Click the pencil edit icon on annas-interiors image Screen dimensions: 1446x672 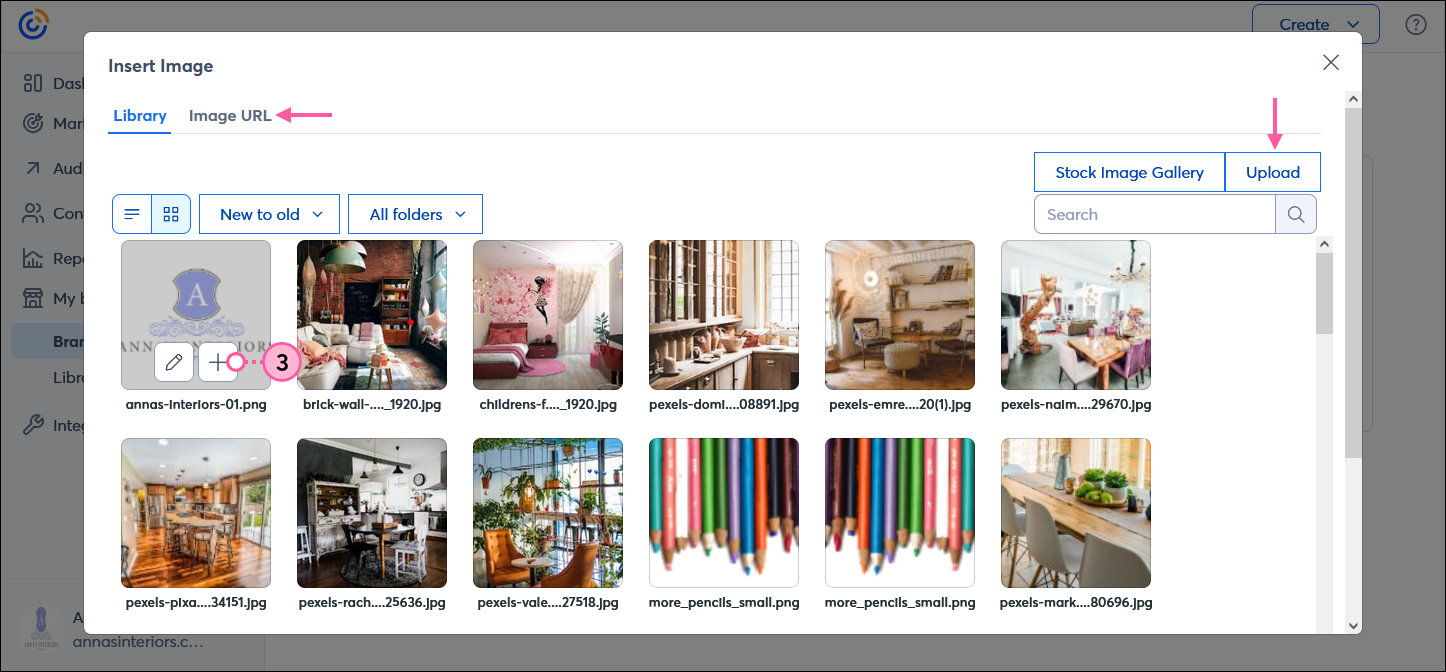[x=174, y=362]
